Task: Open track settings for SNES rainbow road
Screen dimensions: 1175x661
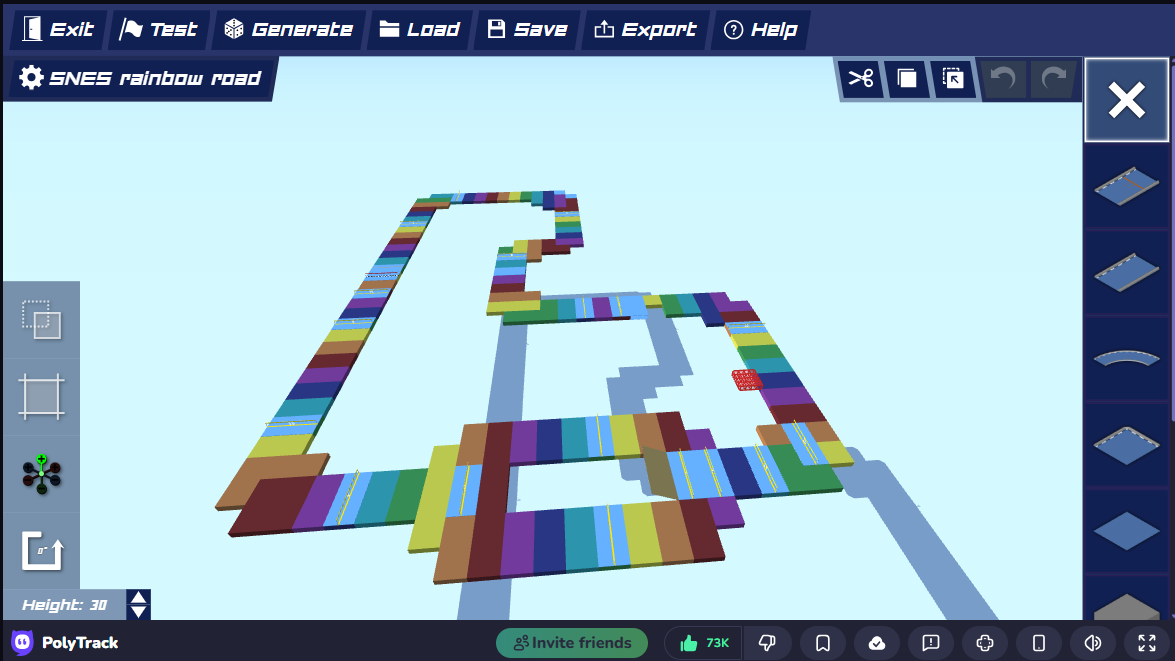Action: click(141, 78)
